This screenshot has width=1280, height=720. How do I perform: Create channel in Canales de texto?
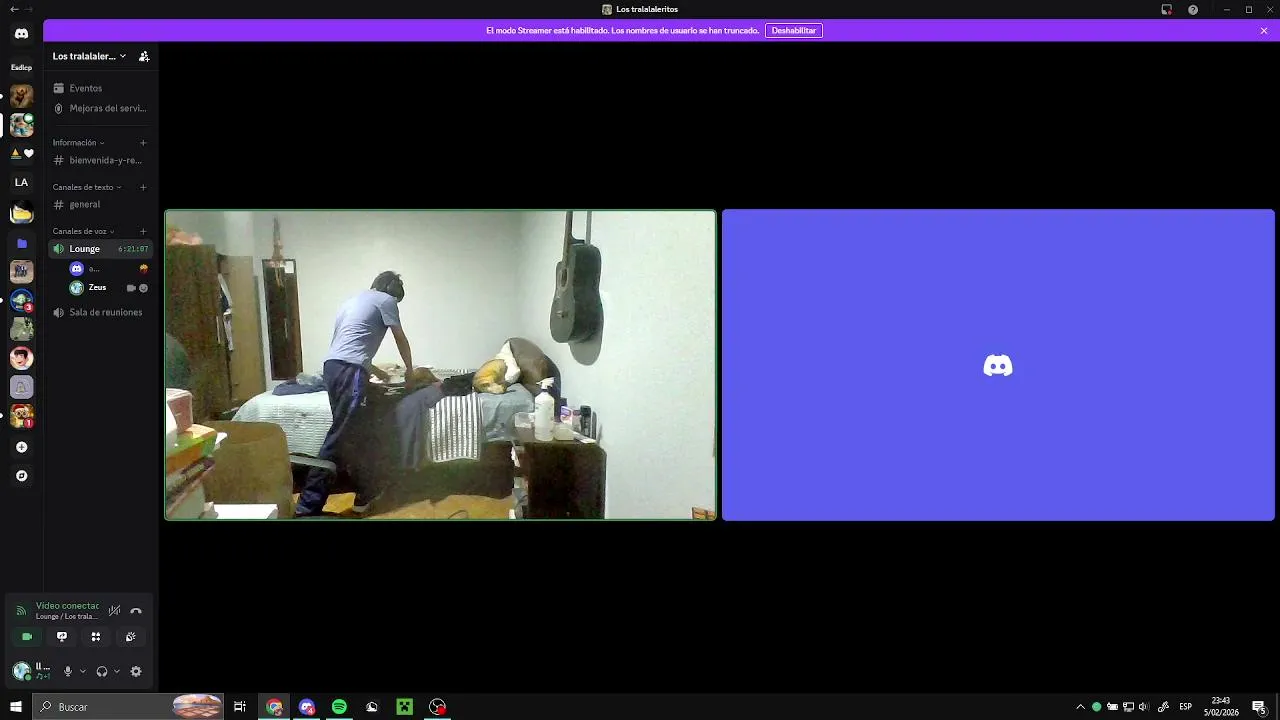click(x=143, y=187)
